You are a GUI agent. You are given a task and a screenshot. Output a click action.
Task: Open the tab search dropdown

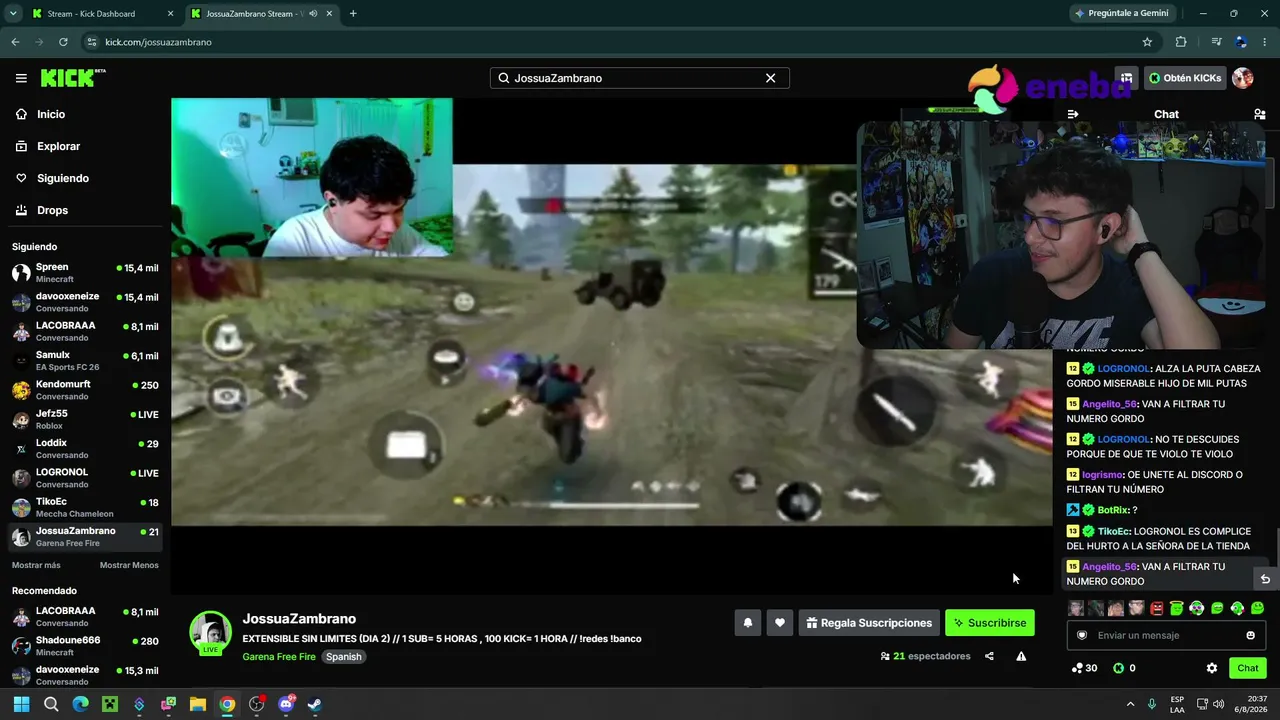click(x=13, y=14)
